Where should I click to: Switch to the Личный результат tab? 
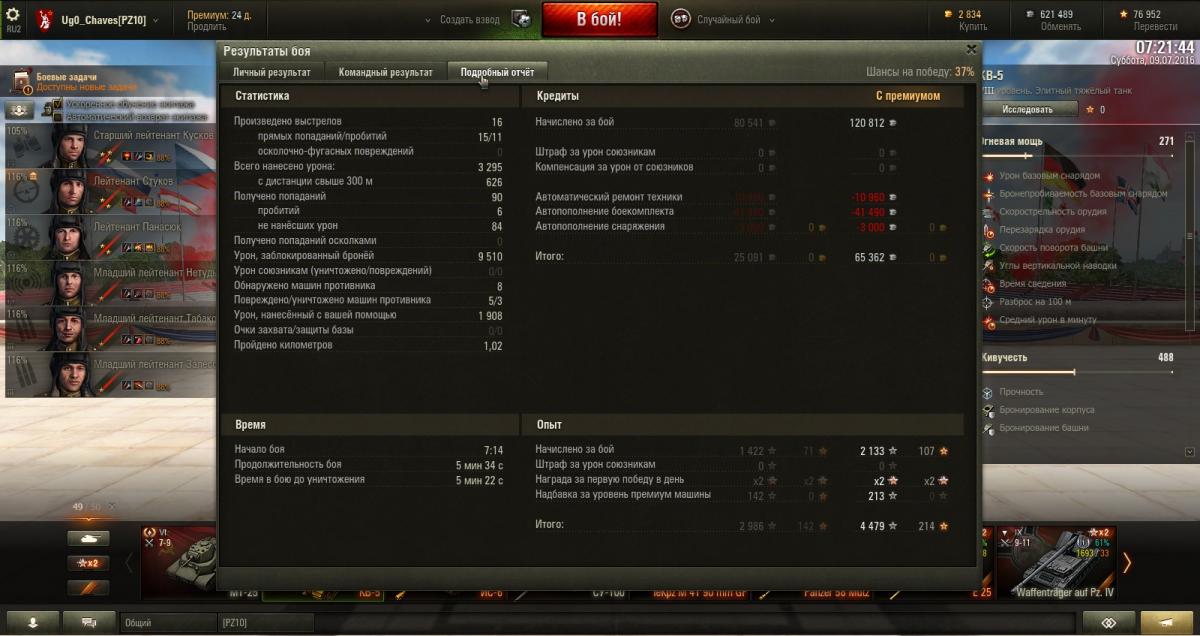click(x=272, y=72)
